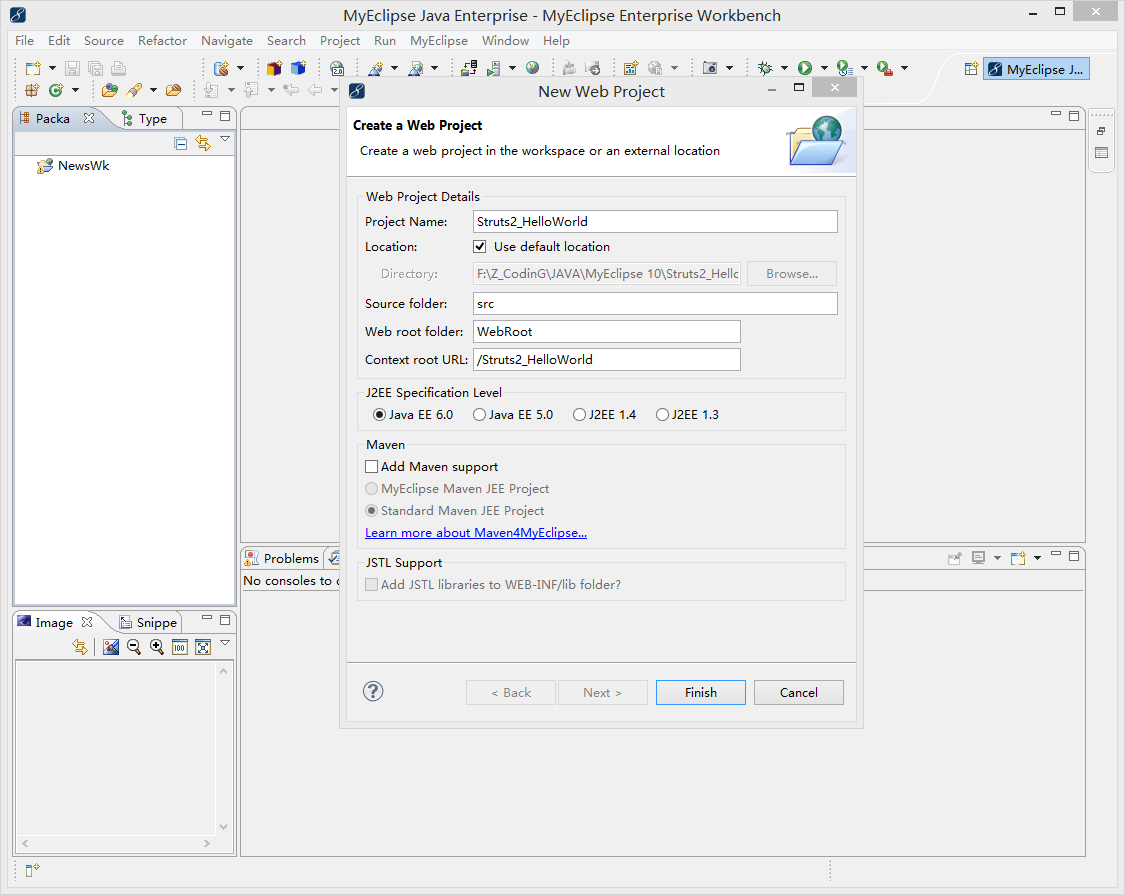Click the Source folder input field

(x=655, y=304)
